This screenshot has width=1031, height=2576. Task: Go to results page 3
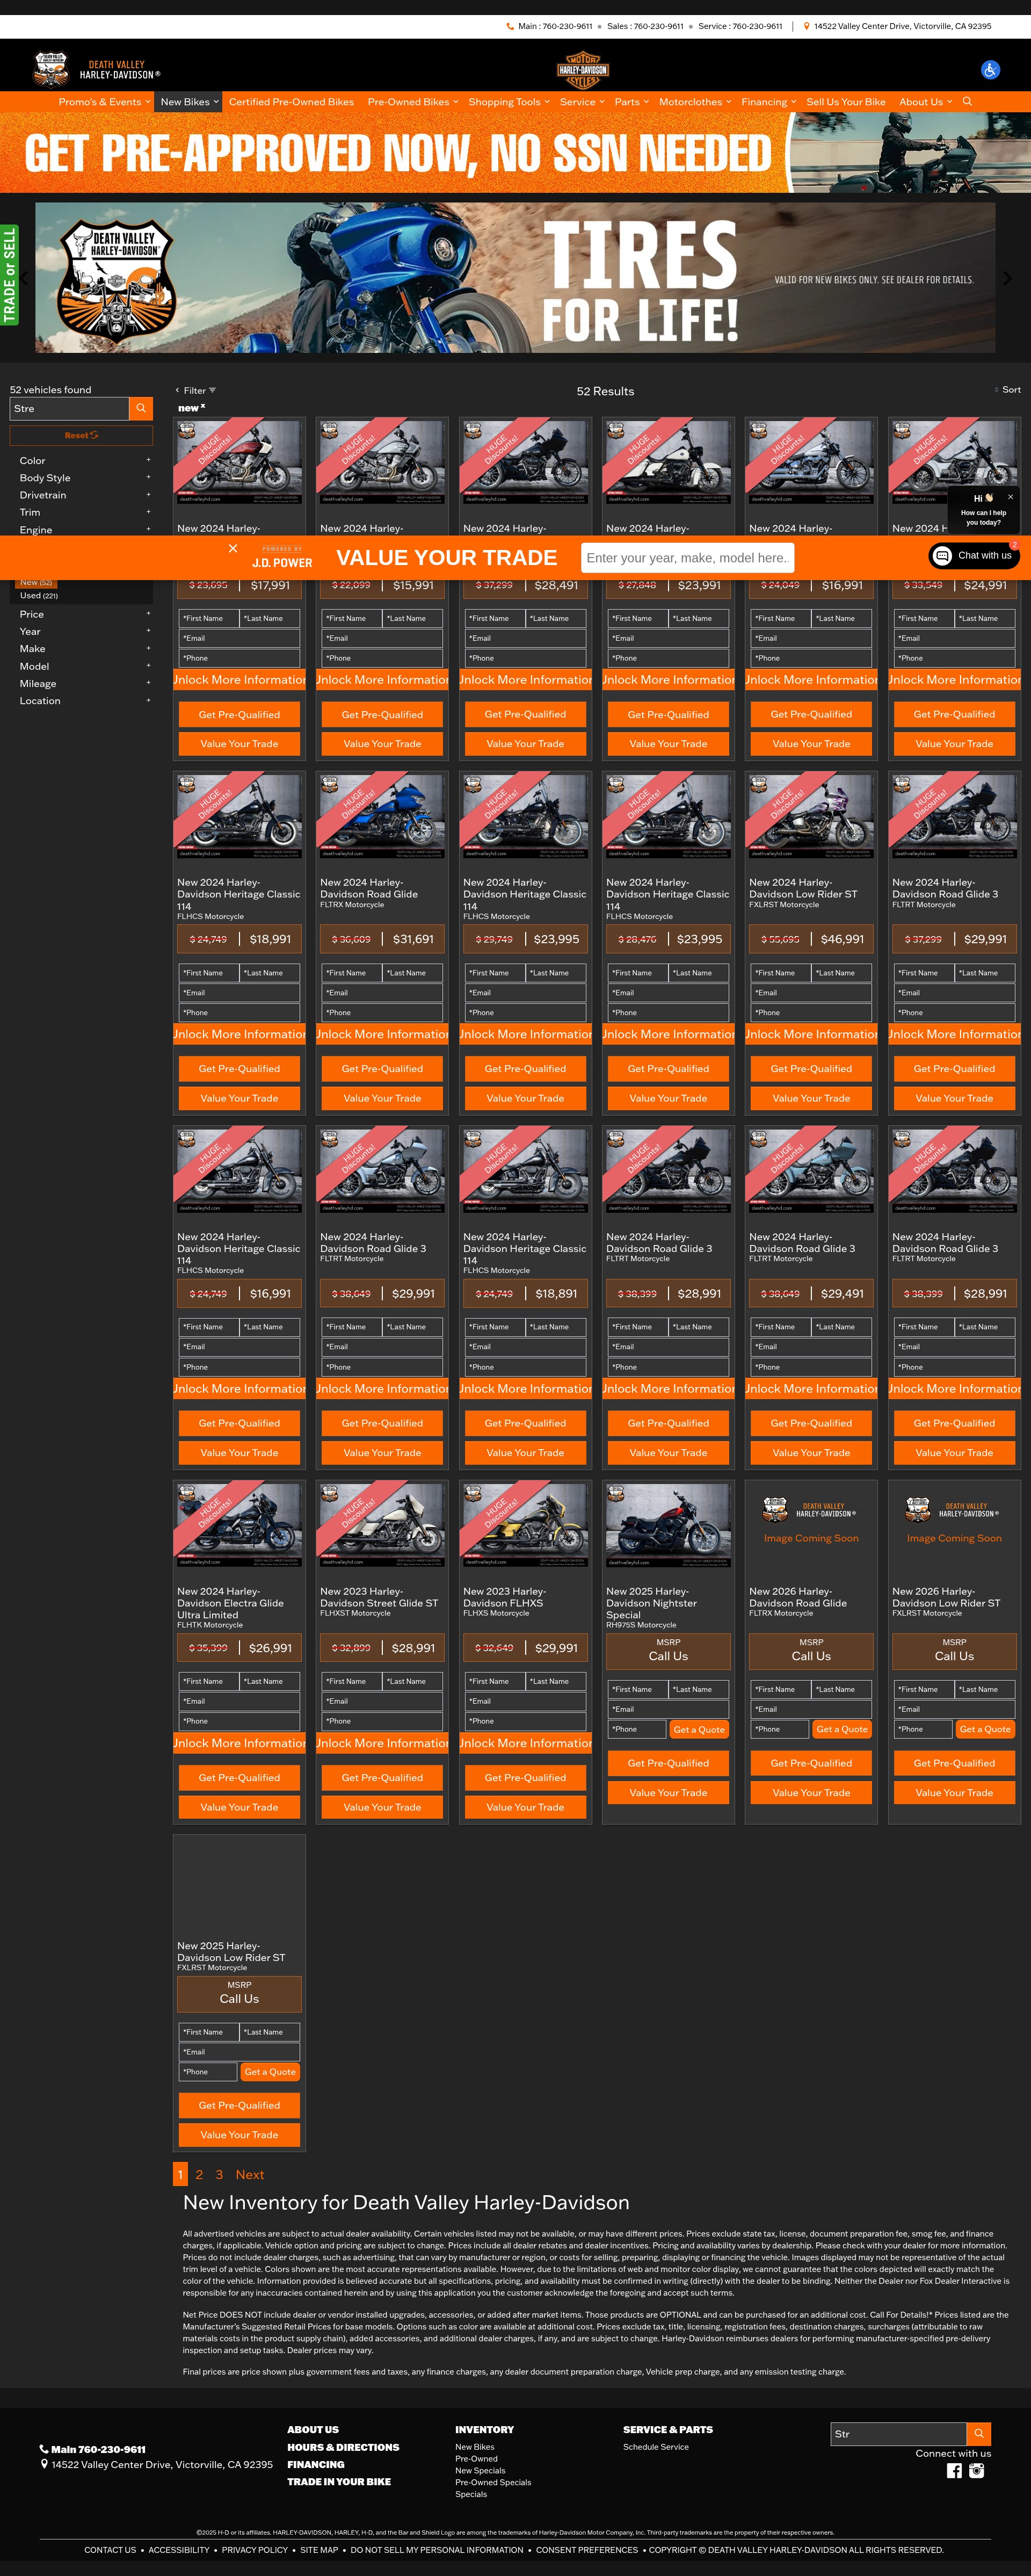(220, 2175)
